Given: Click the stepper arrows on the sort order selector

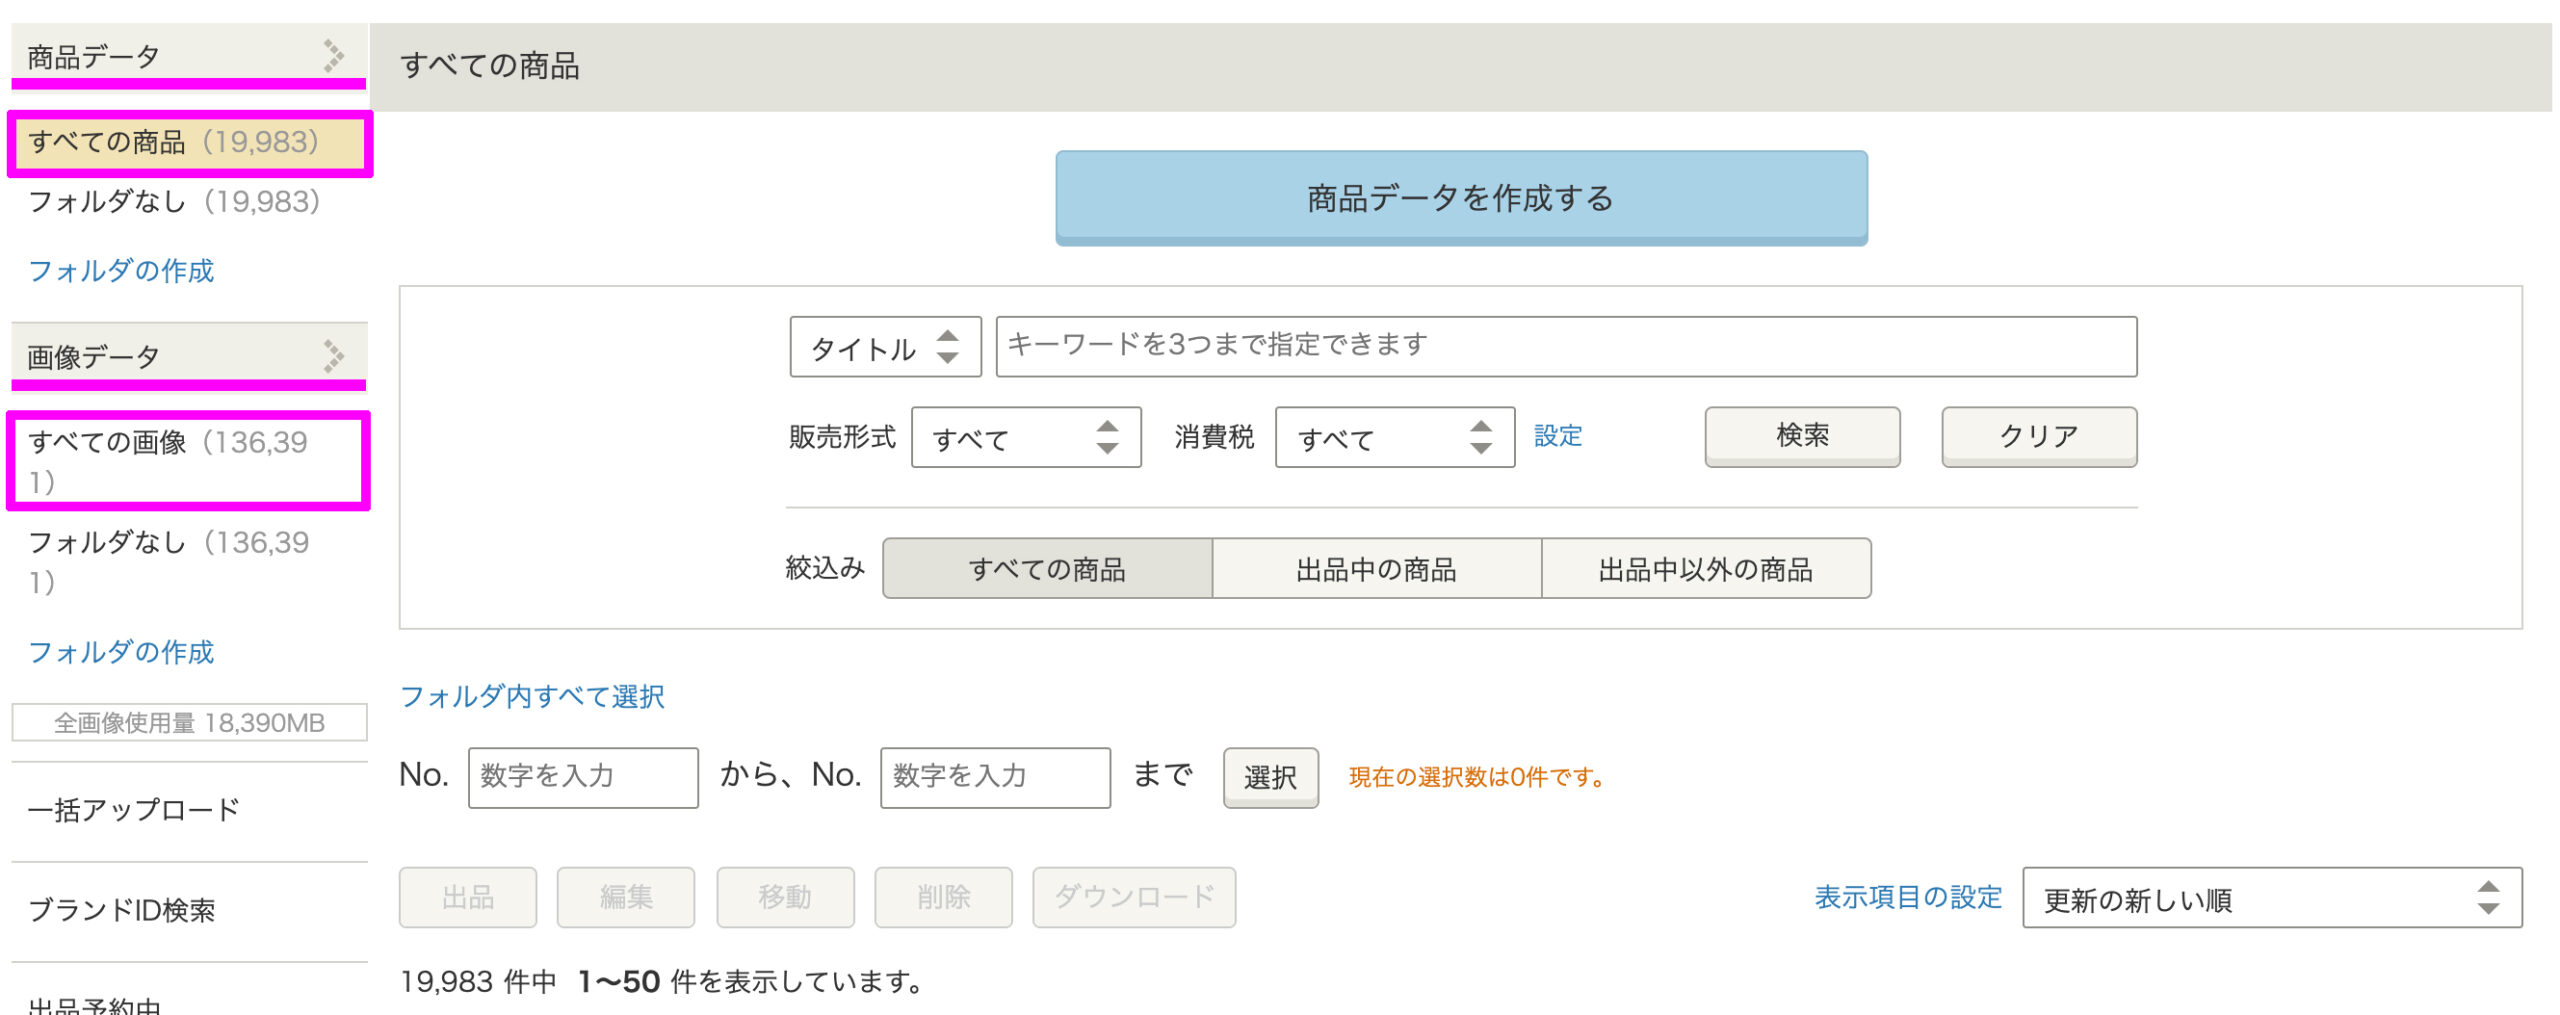Looking at the screenshot, I should pyautogui.click(x=2490, y=897).
